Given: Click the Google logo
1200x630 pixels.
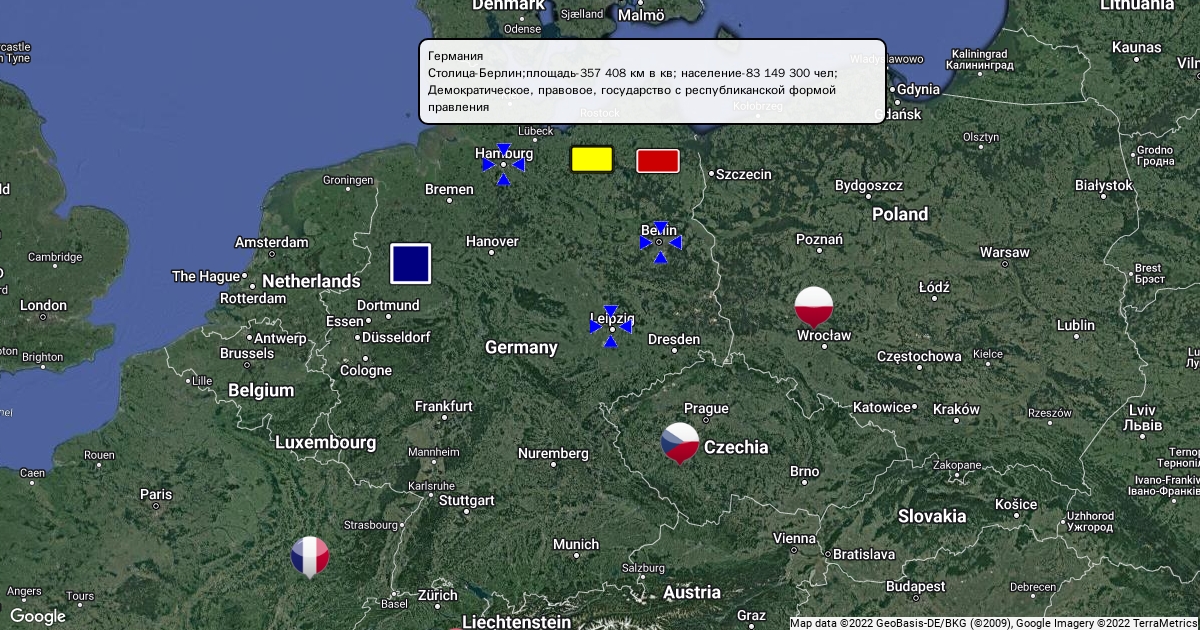Looking at the screenshot, I should click(x=38, y=616).
